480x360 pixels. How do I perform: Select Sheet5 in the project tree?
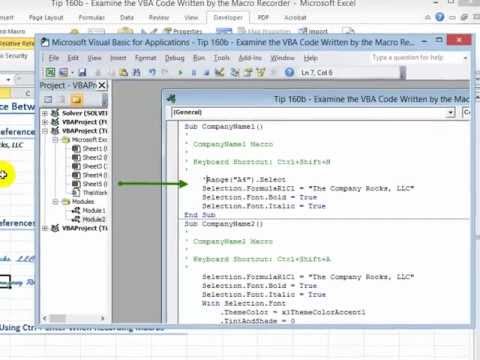pyautogui.click(x=90, y=184)
